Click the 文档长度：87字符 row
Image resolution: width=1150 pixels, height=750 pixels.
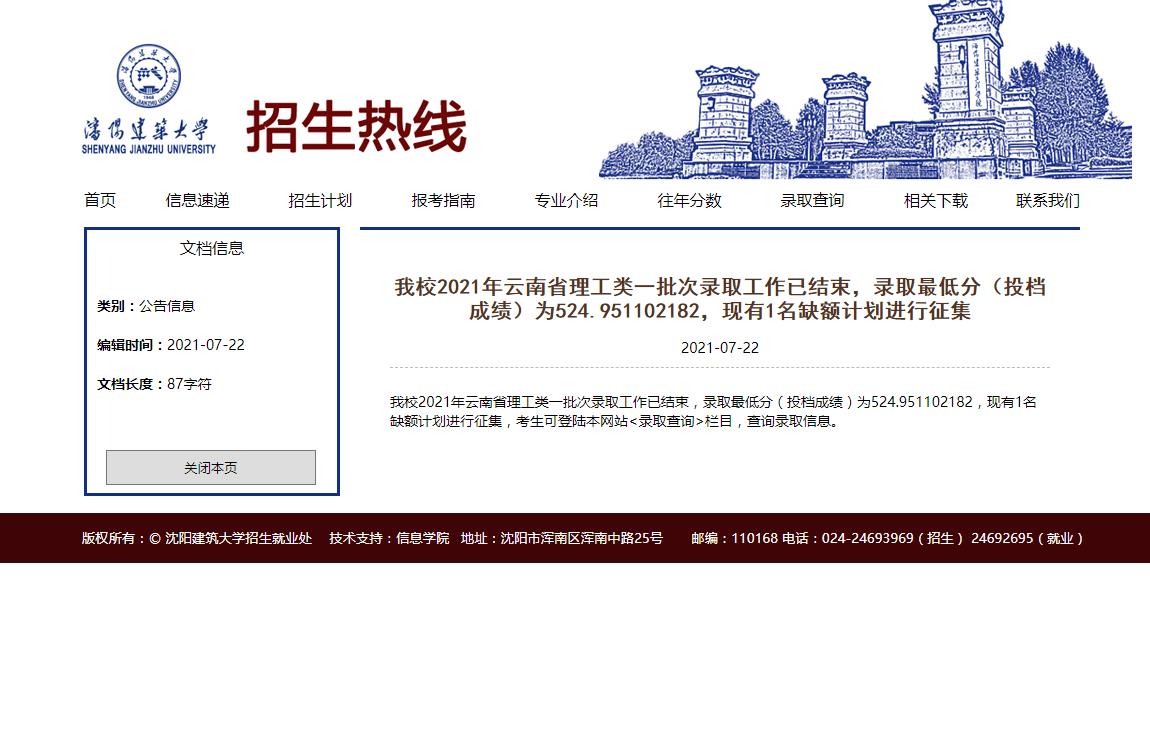[154, 383]
